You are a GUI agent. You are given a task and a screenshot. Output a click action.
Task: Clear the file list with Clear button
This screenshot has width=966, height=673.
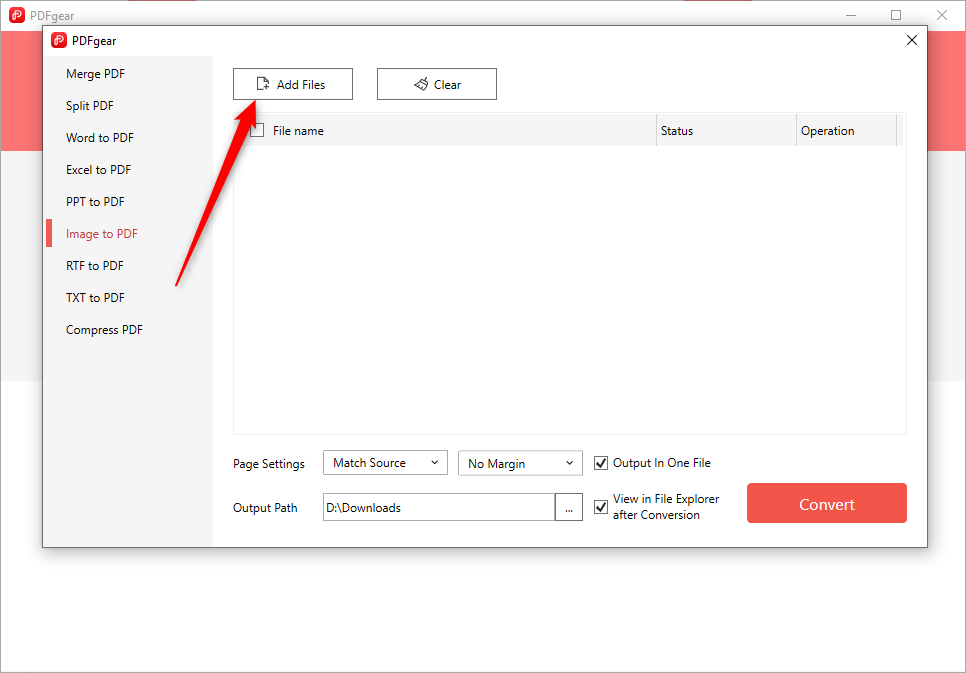[x=437, y=84]
